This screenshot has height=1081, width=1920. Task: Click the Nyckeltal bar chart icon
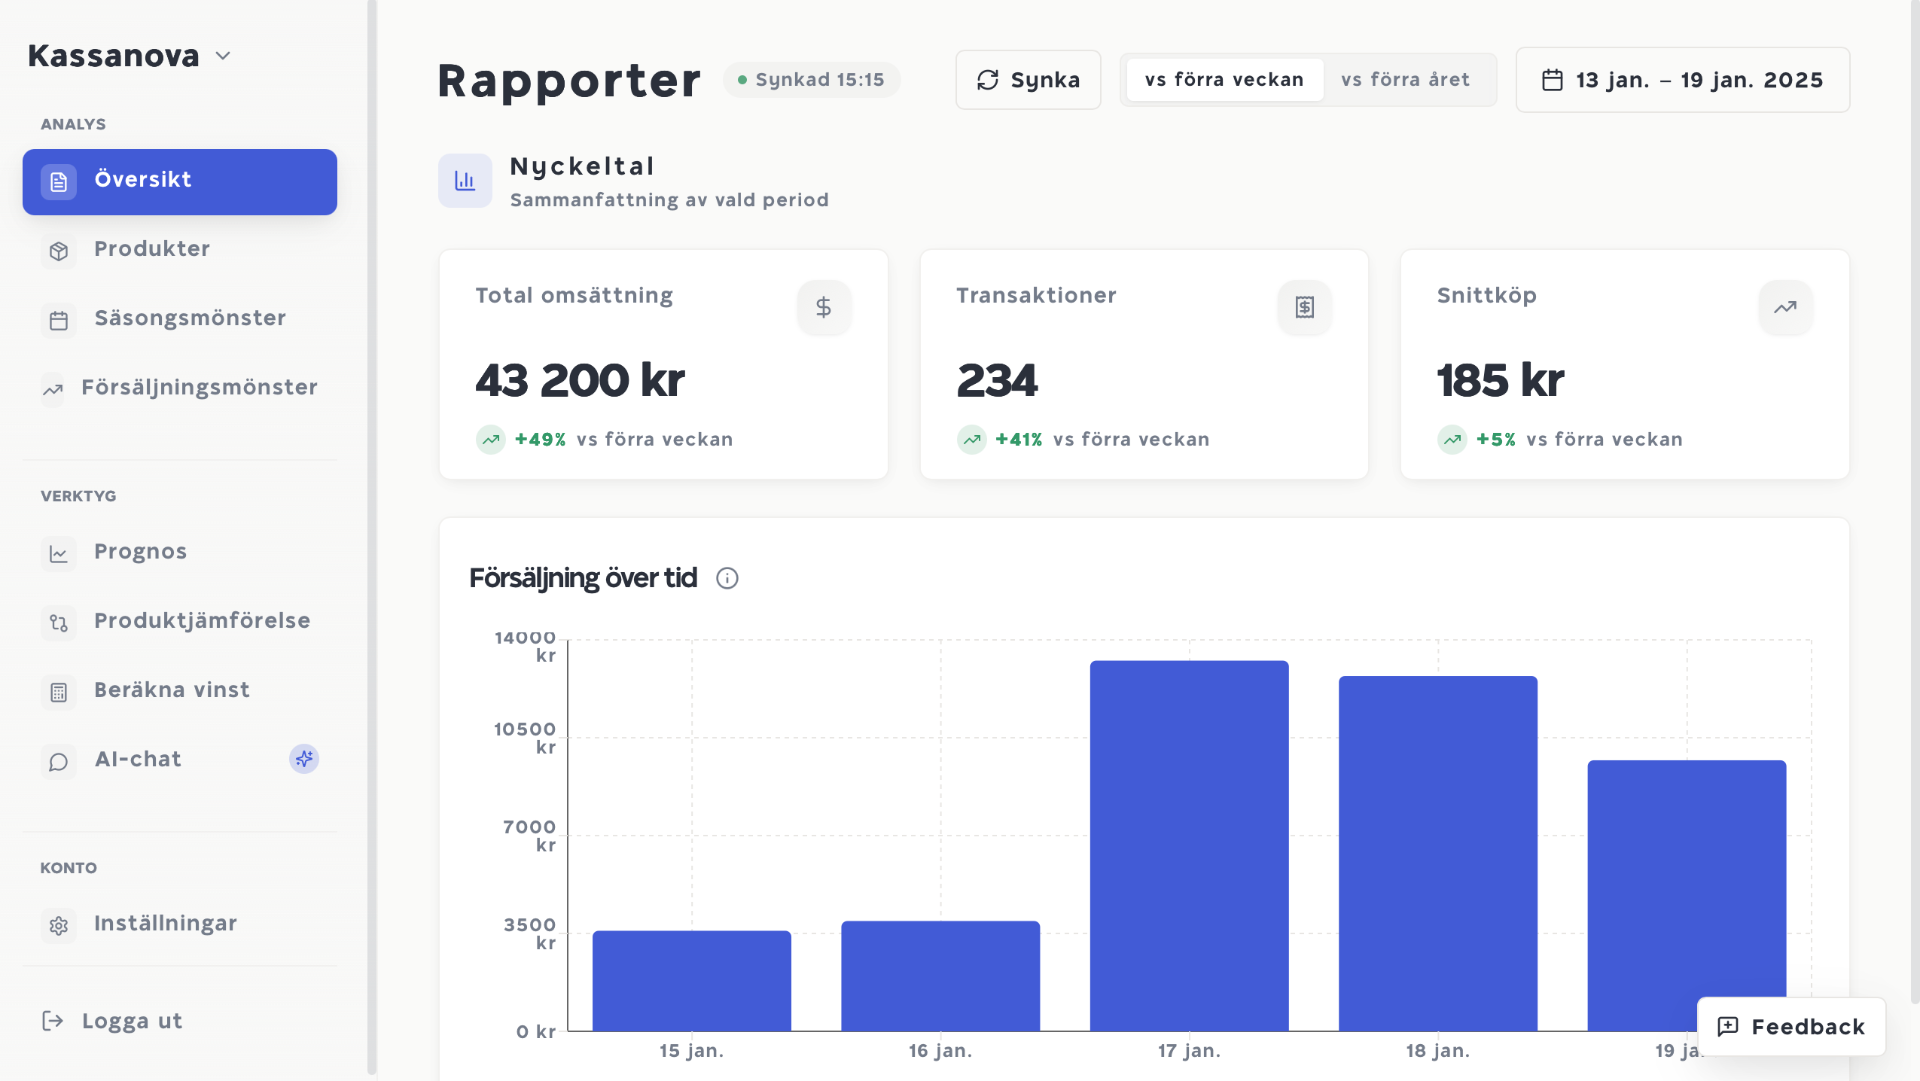[465, 181]
